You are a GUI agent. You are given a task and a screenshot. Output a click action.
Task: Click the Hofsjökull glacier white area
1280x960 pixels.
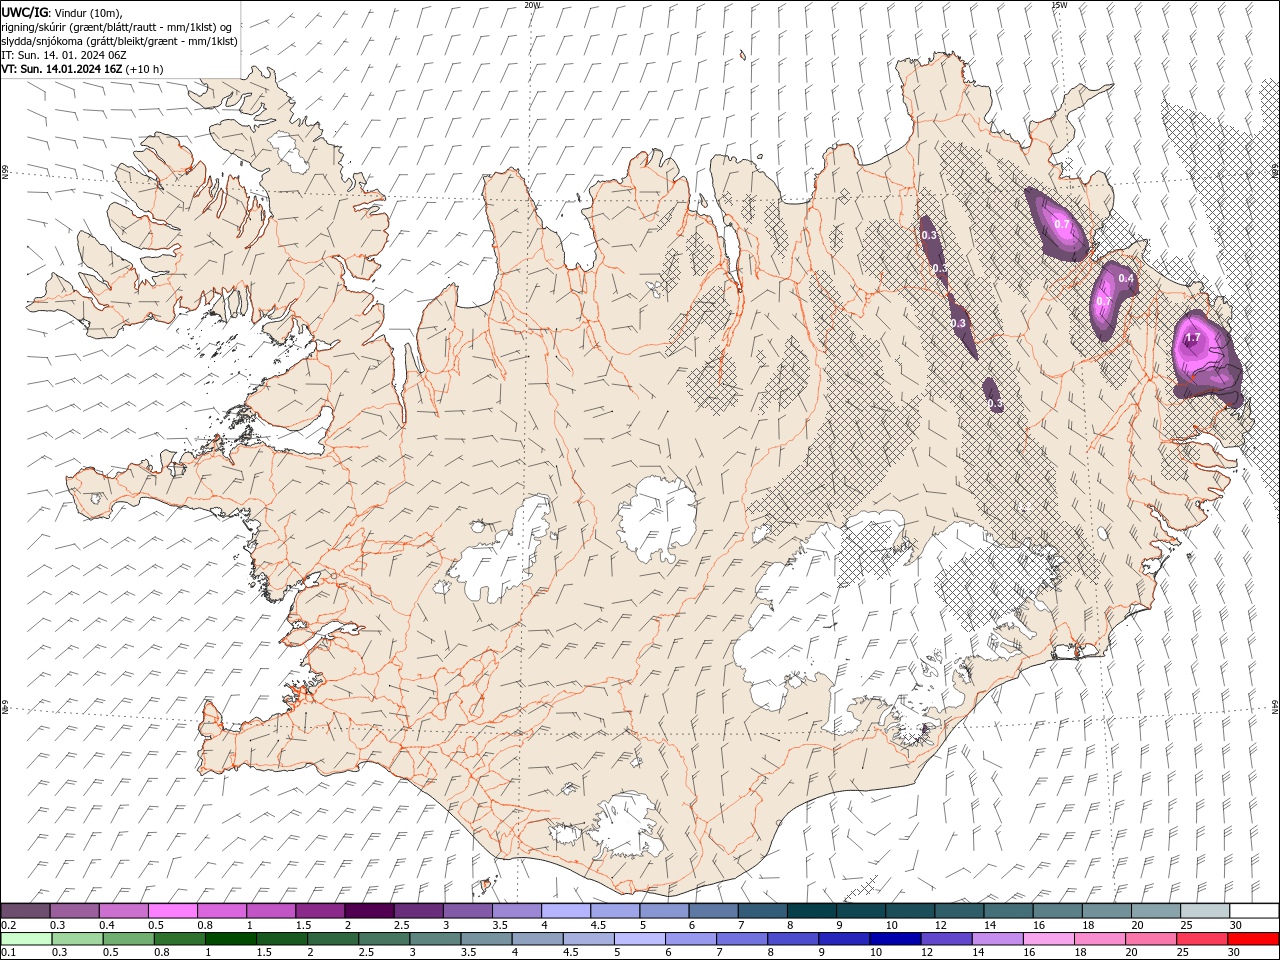[657, 520]
